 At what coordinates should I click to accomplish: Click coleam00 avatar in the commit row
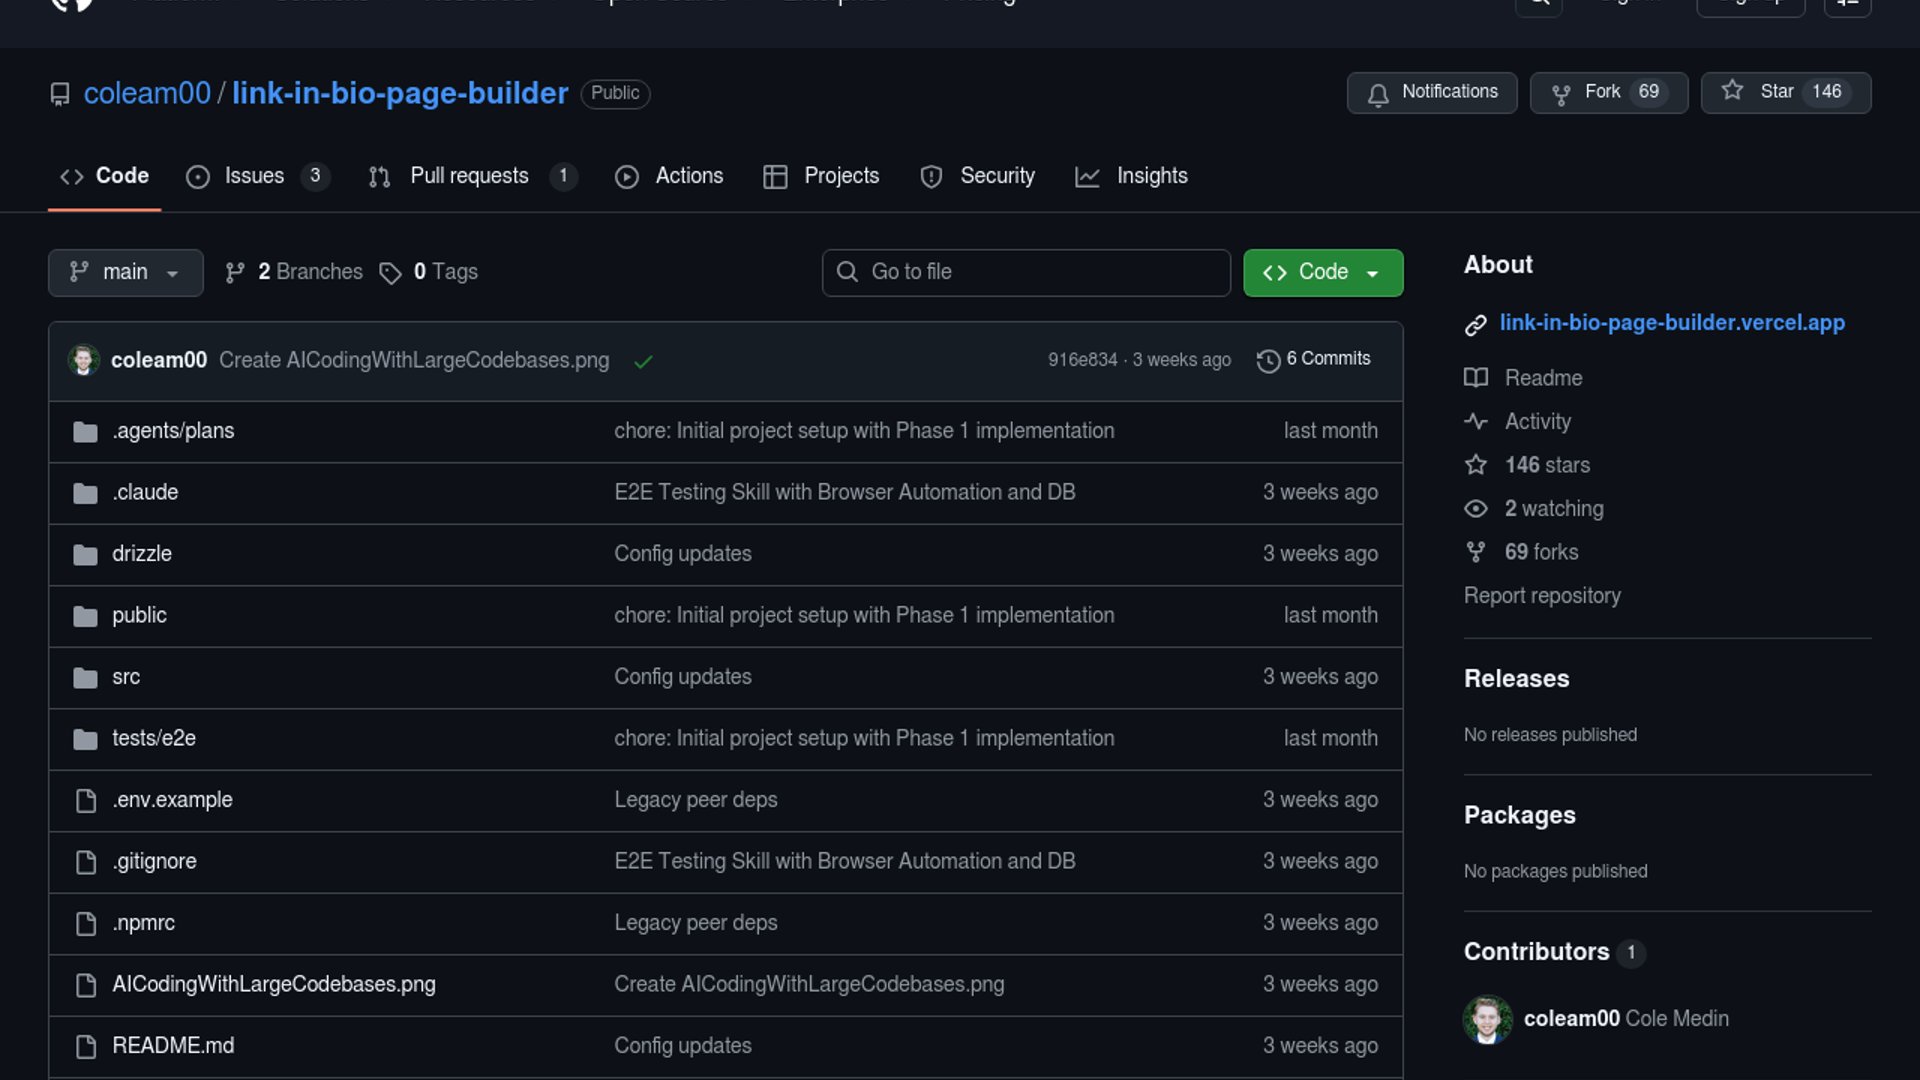(84, 360)
